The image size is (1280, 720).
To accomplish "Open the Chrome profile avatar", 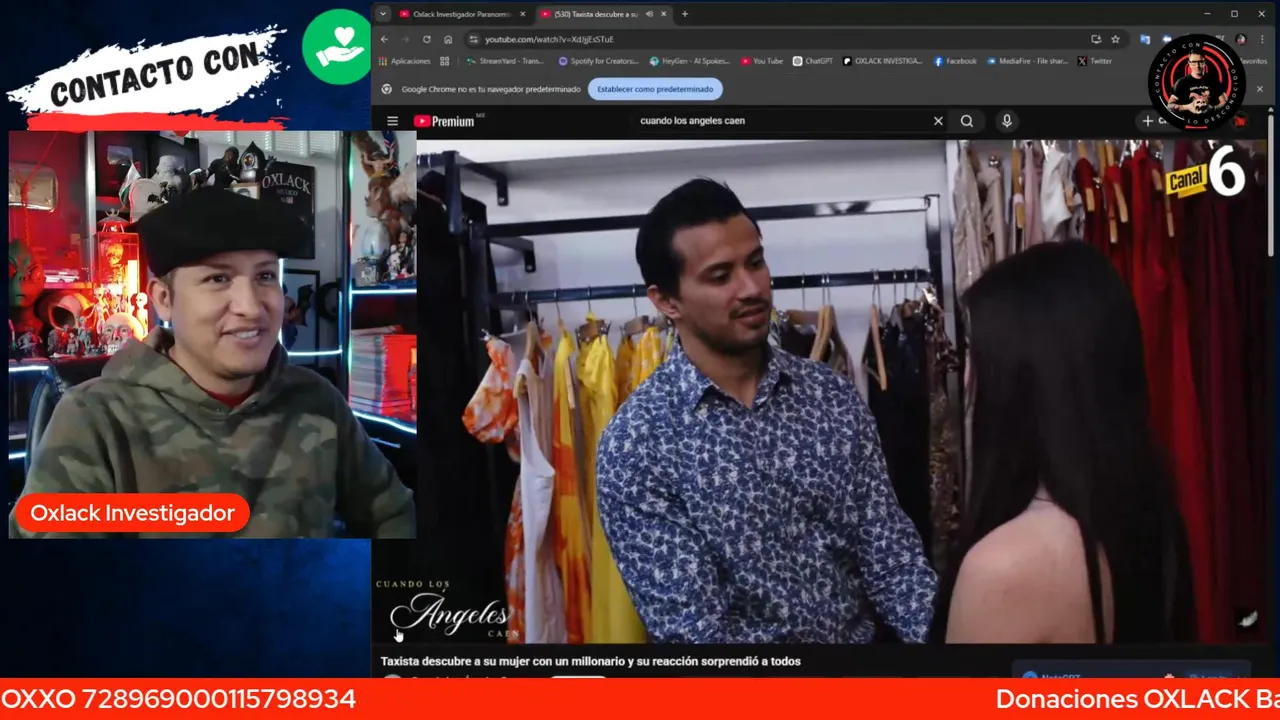I will tap(1241, 39).
